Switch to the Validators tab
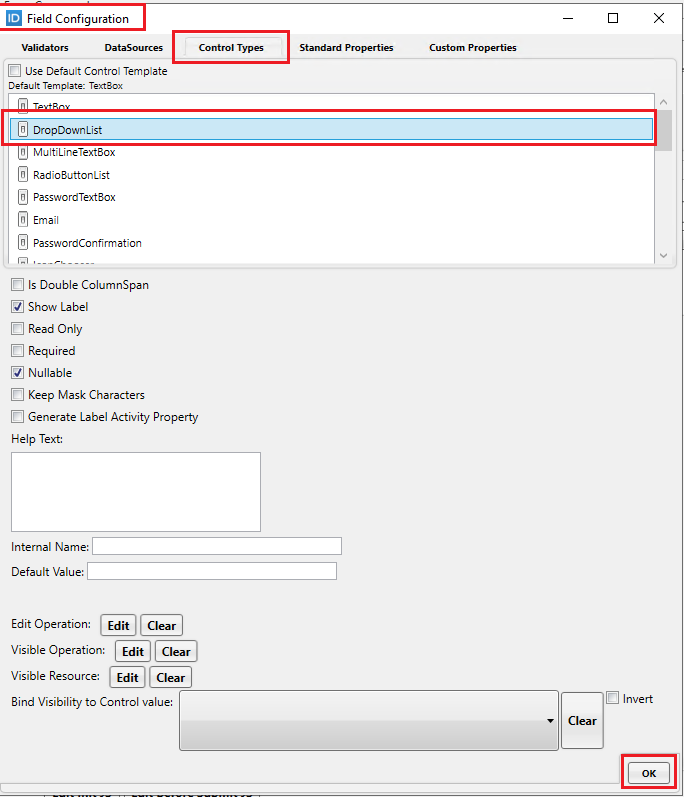 (x=45, y=47)
